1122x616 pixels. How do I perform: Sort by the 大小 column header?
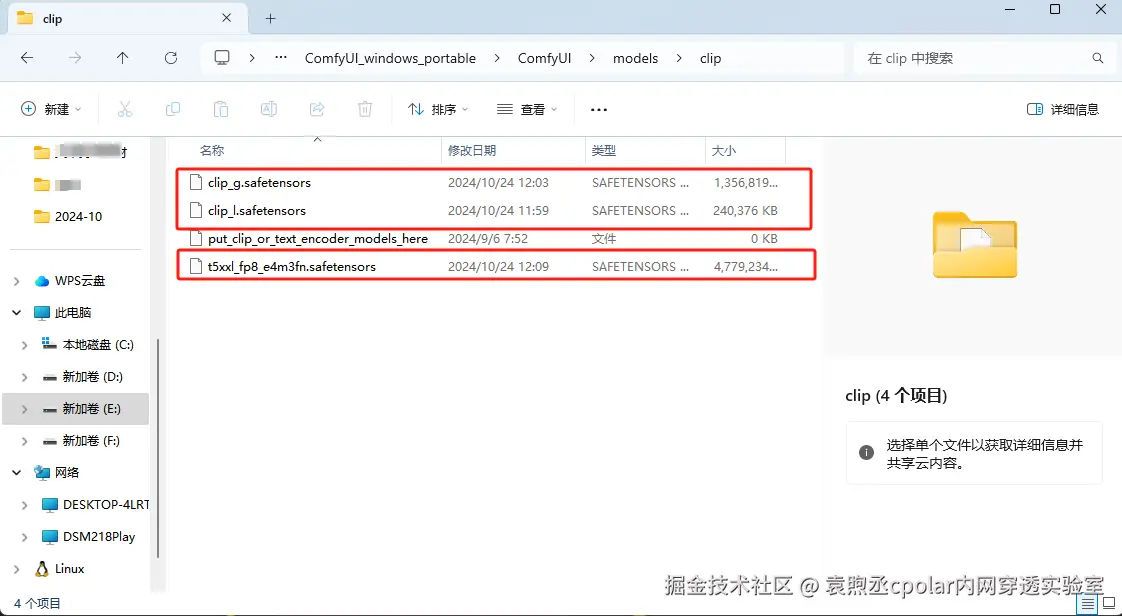(x=723, y=150)
